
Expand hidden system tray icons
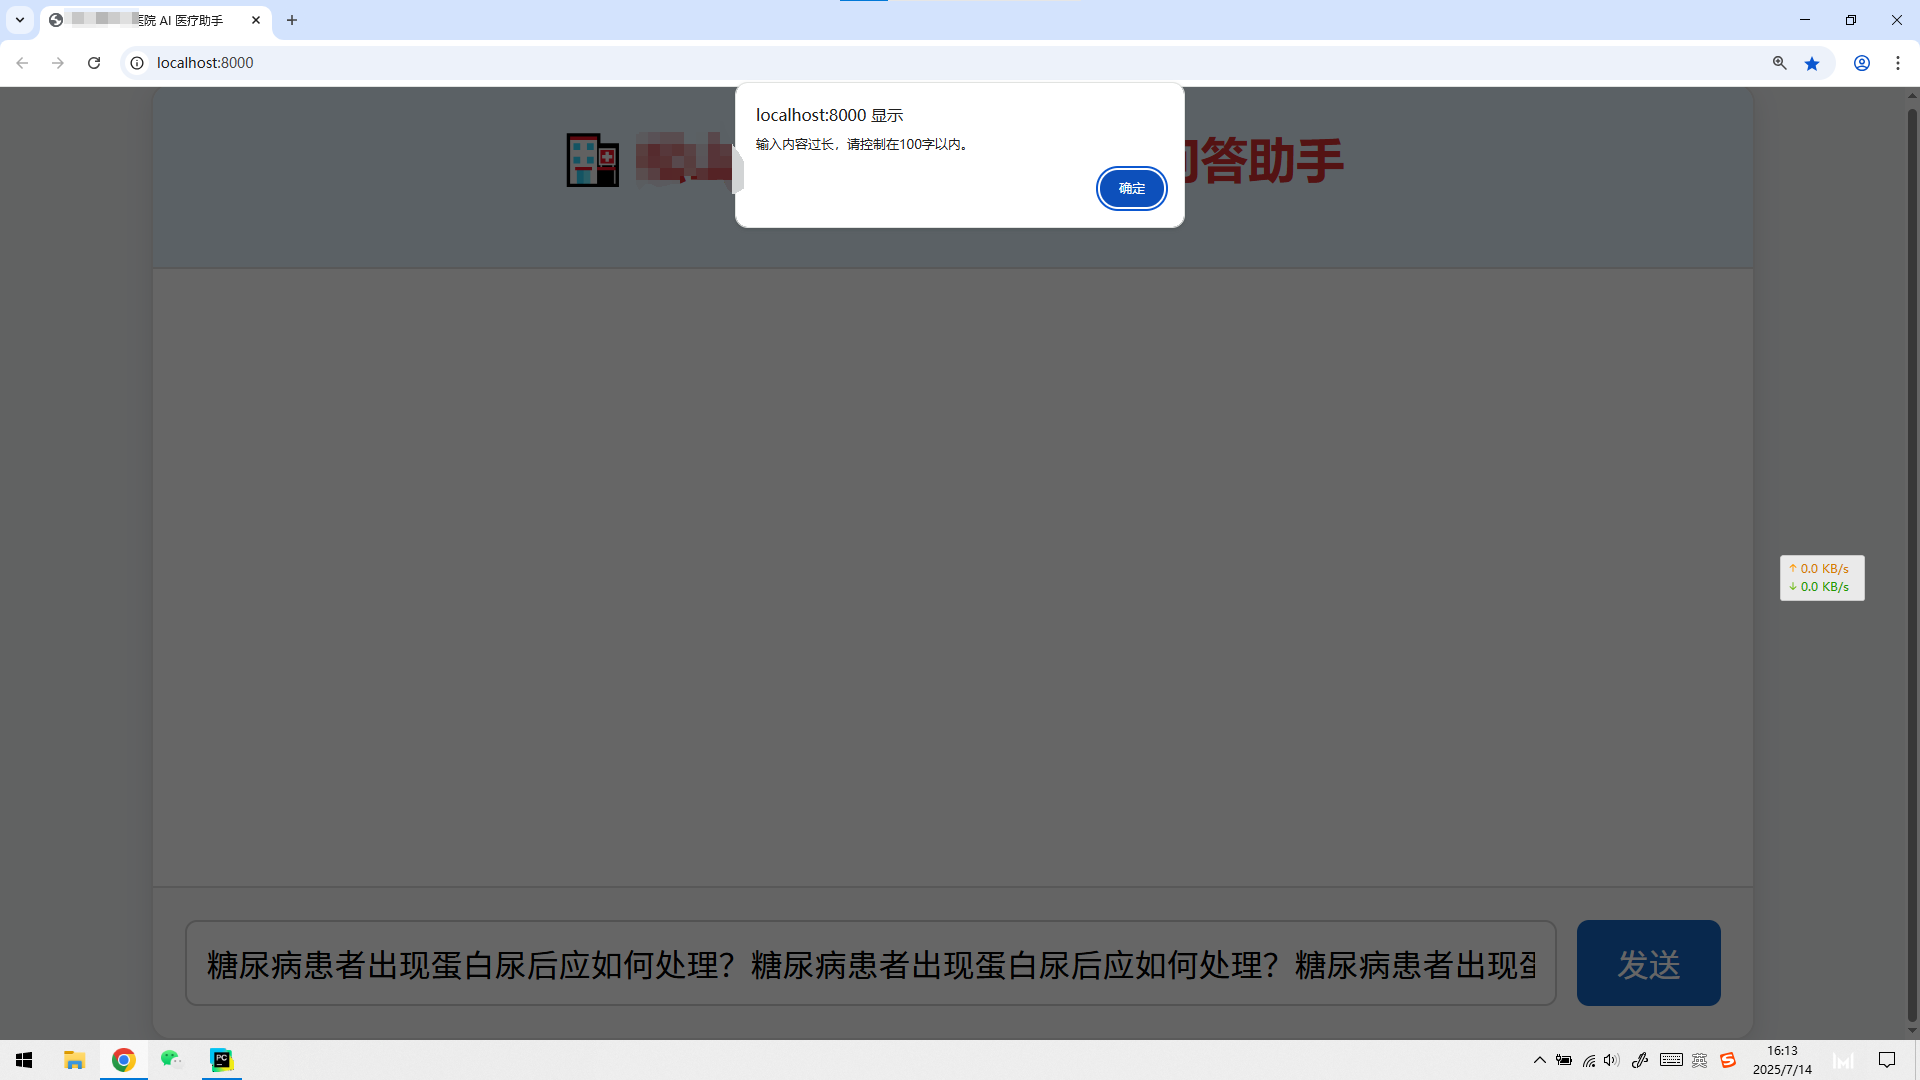coord(1540,1060)
